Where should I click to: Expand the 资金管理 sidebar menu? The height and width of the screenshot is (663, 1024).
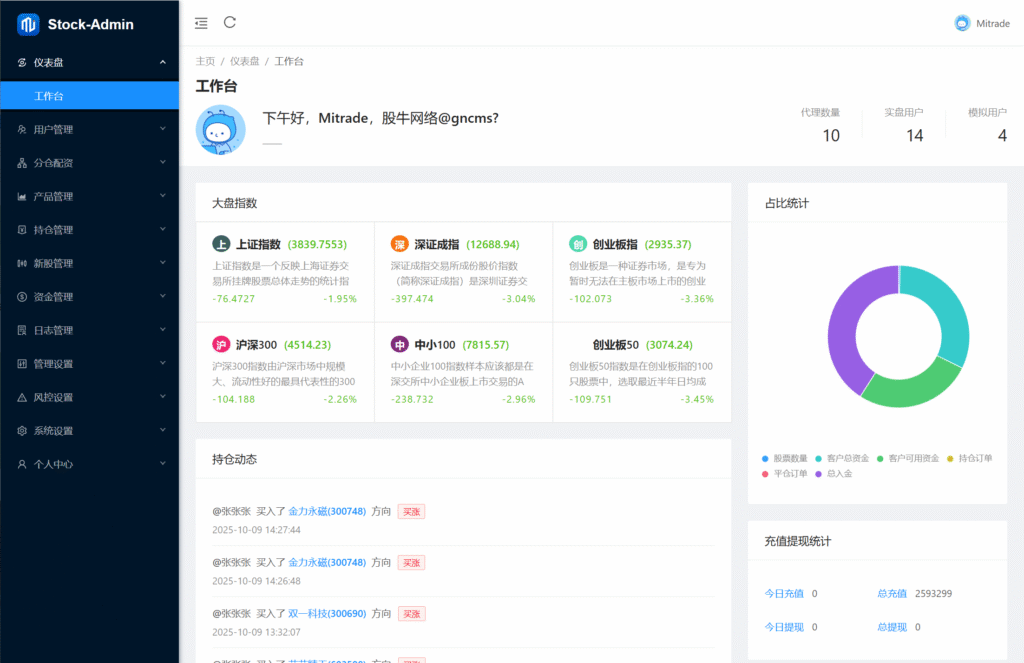pos(89,297)
